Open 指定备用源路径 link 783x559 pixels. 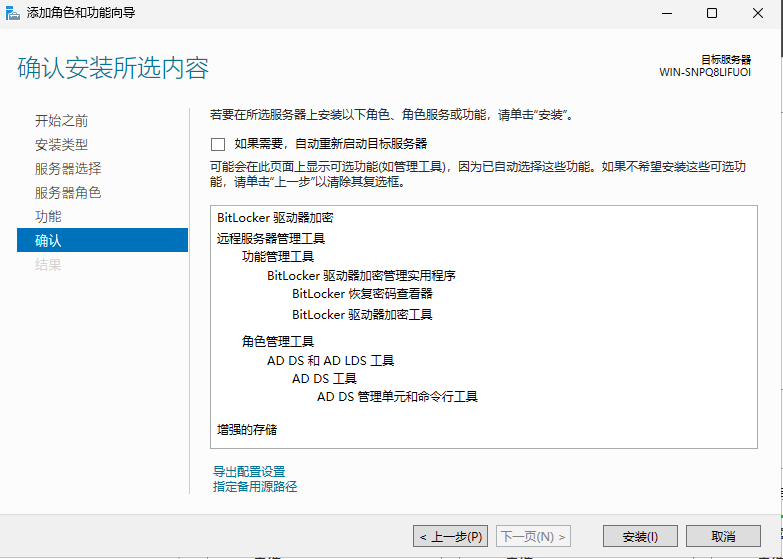tap(255, 486)
